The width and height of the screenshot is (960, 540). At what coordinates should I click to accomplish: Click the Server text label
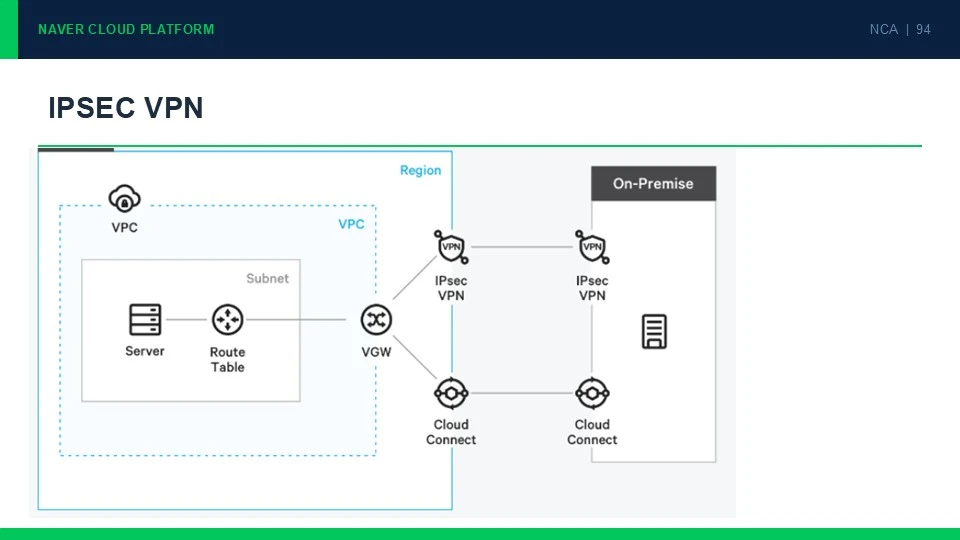145,351
